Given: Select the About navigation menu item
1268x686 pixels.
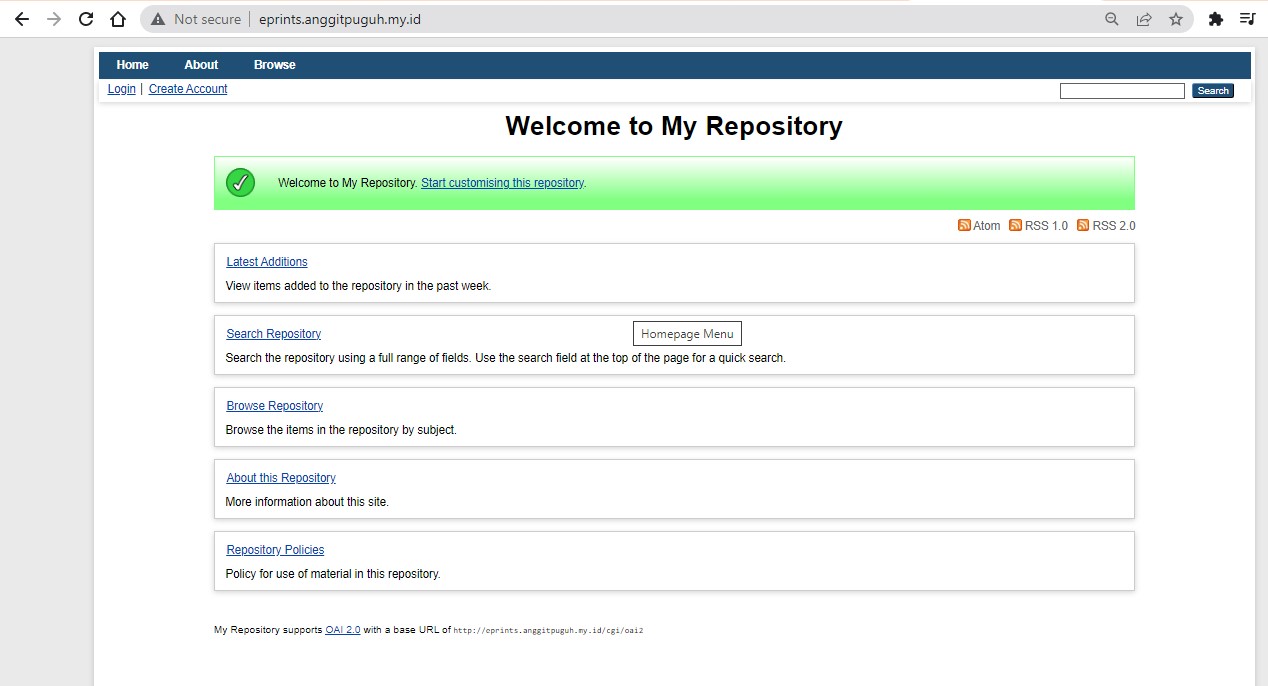Looking at the screenshot, I should (x=200, y=64).
